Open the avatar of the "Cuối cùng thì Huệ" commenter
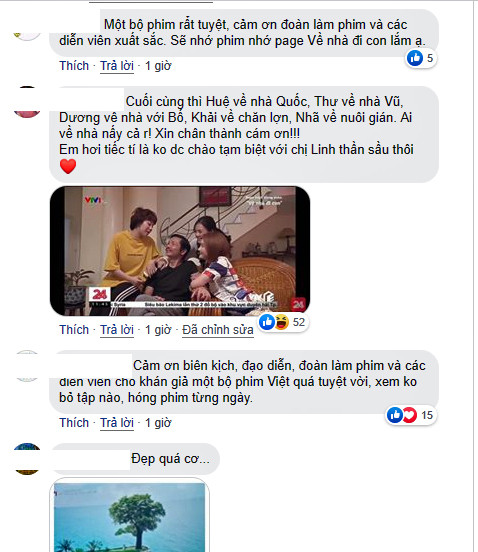This screenshot has height=552, width=478. tap(27, 102)
